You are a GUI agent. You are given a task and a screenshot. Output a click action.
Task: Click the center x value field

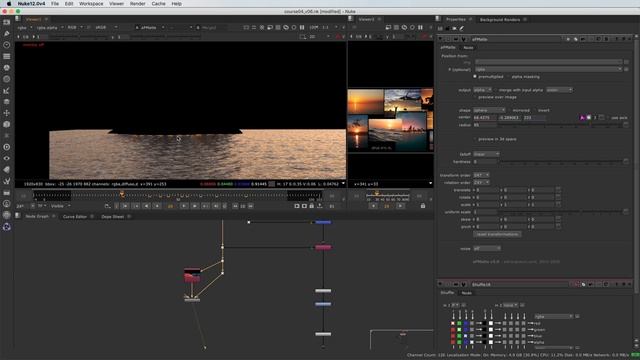pos(485,118)
